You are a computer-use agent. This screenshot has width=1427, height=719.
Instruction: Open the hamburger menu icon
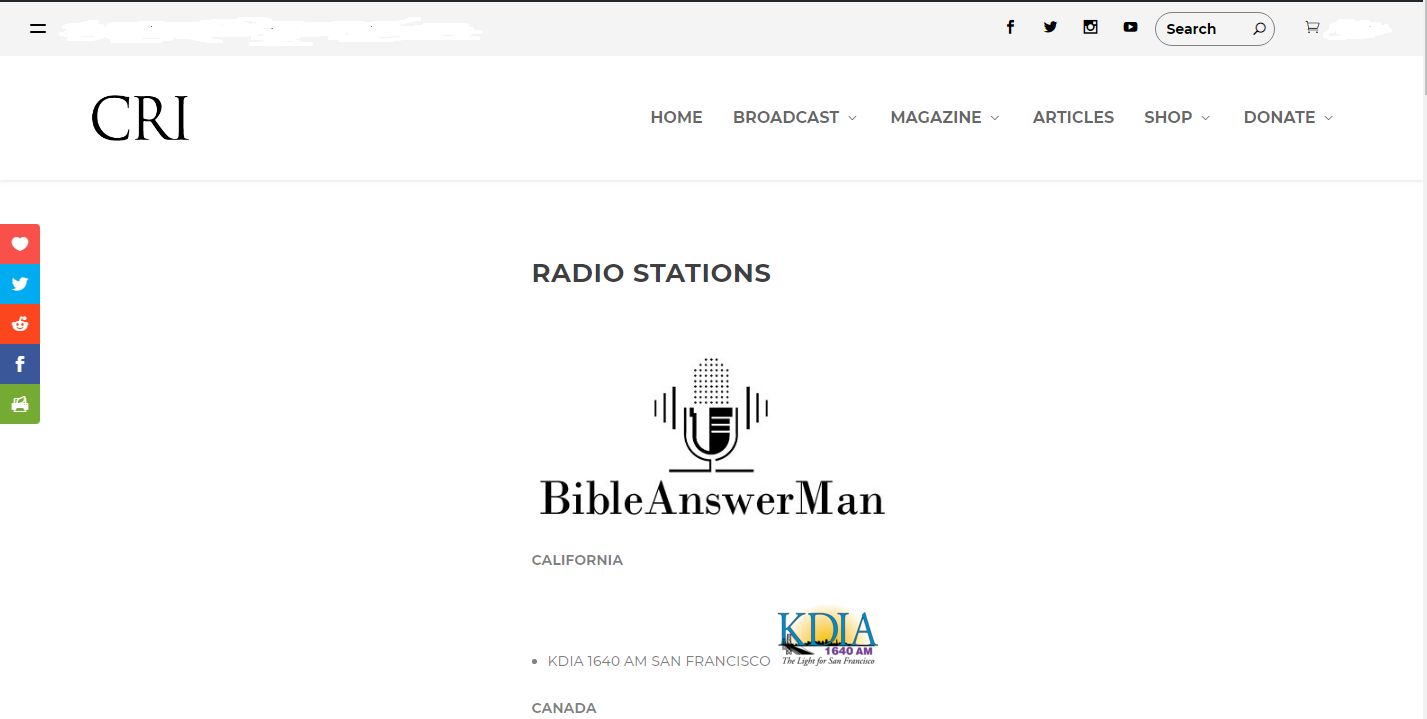(38, 29)
